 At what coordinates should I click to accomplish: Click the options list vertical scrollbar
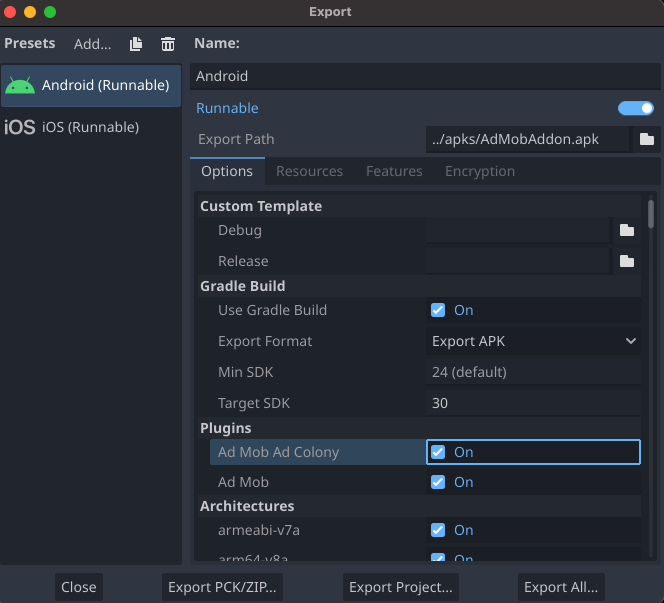click(x=651, y=214)
